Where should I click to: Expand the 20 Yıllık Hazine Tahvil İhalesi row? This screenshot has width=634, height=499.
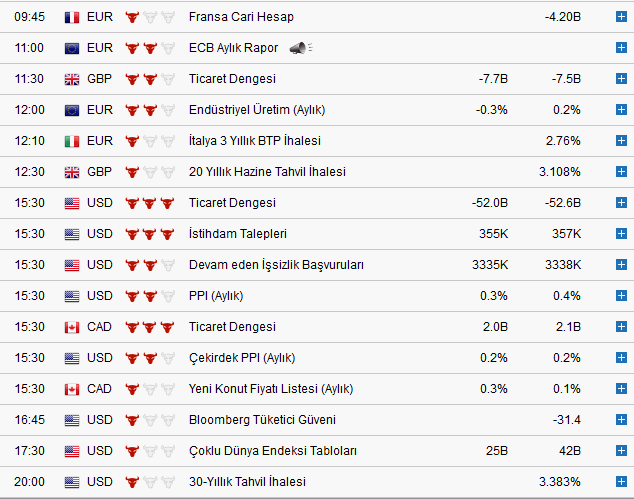[x=622, y=172]
